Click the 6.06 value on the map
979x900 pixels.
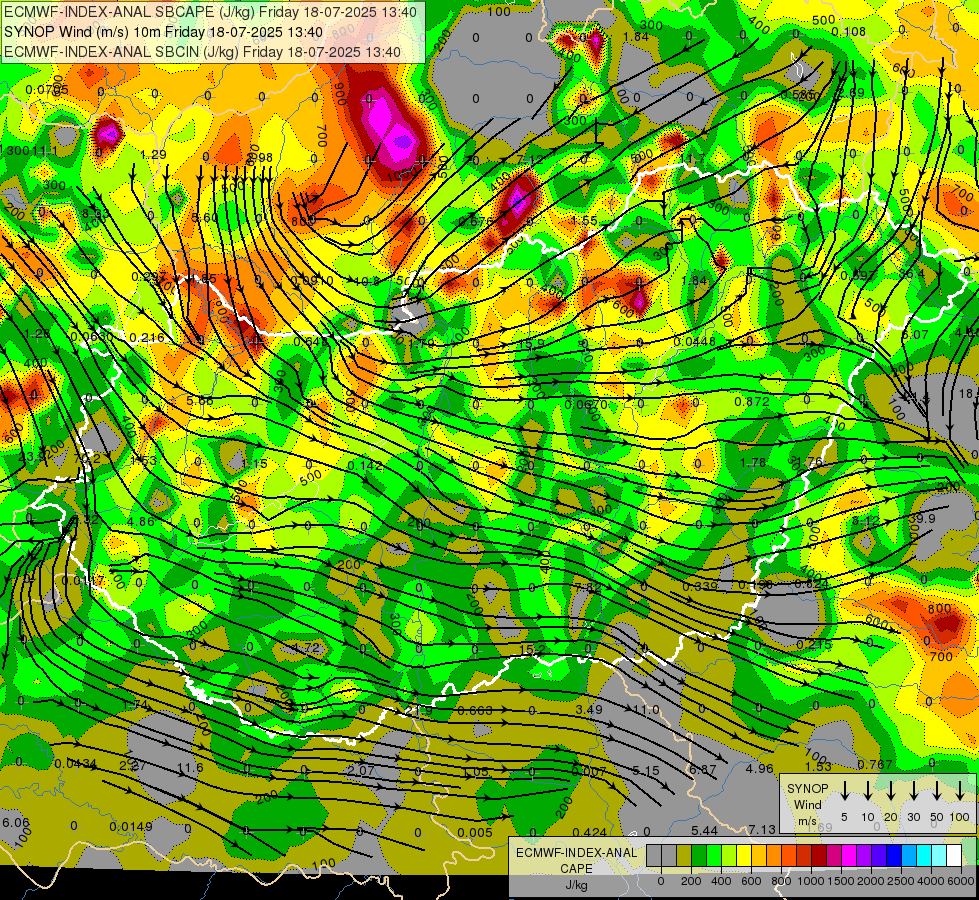[x=16, y=823]
